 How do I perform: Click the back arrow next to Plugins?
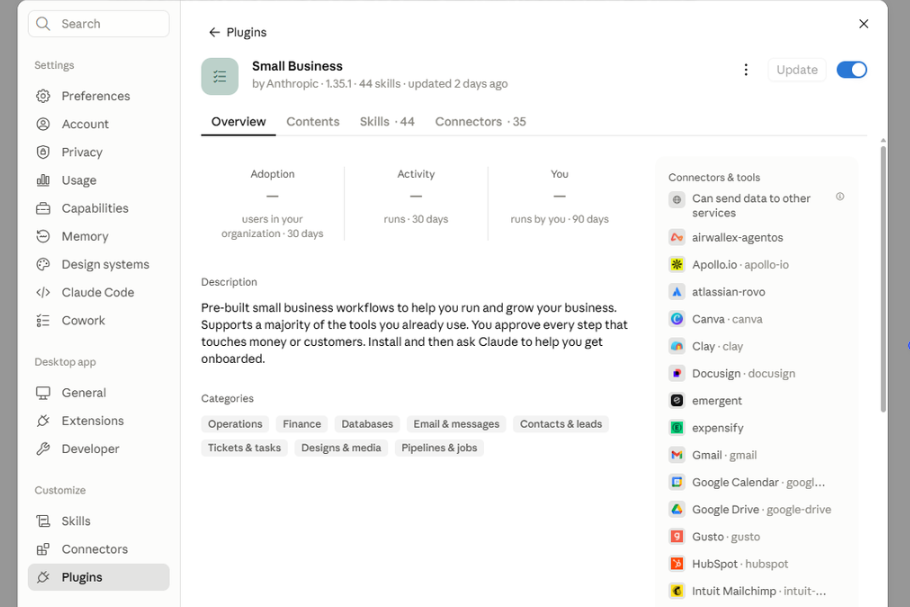pyautogui.click(x=214, y=32)
